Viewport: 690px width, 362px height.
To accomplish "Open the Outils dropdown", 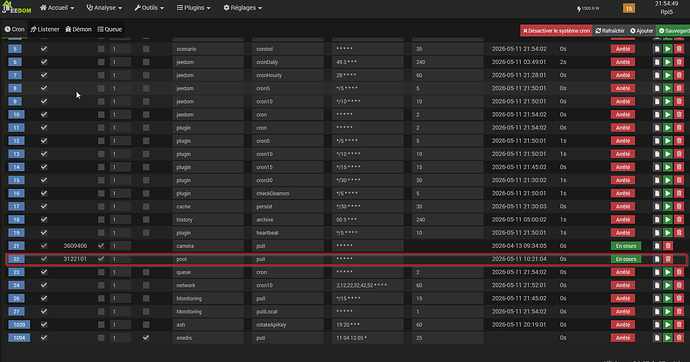I will (x=149, y=8).
